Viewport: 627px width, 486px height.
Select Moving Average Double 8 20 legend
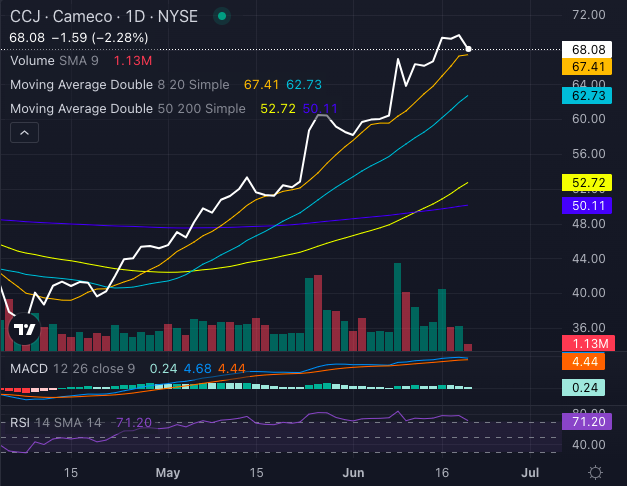click(120, 85)
